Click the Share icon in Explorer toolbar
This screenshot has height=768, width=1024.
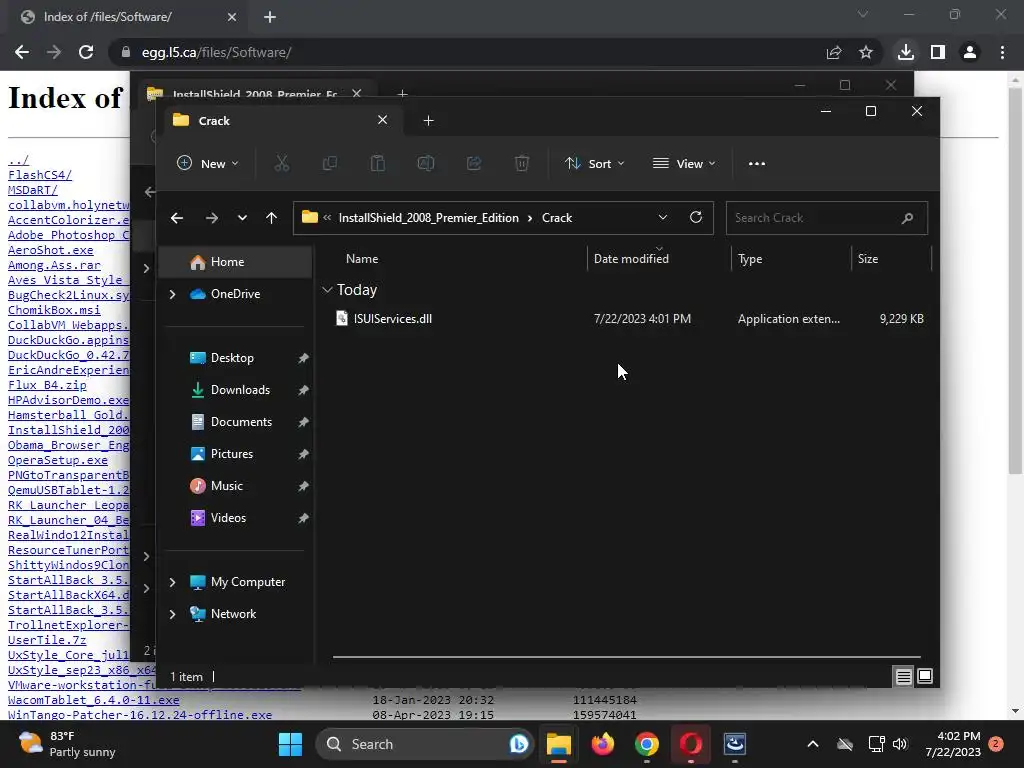coord(474,163)
